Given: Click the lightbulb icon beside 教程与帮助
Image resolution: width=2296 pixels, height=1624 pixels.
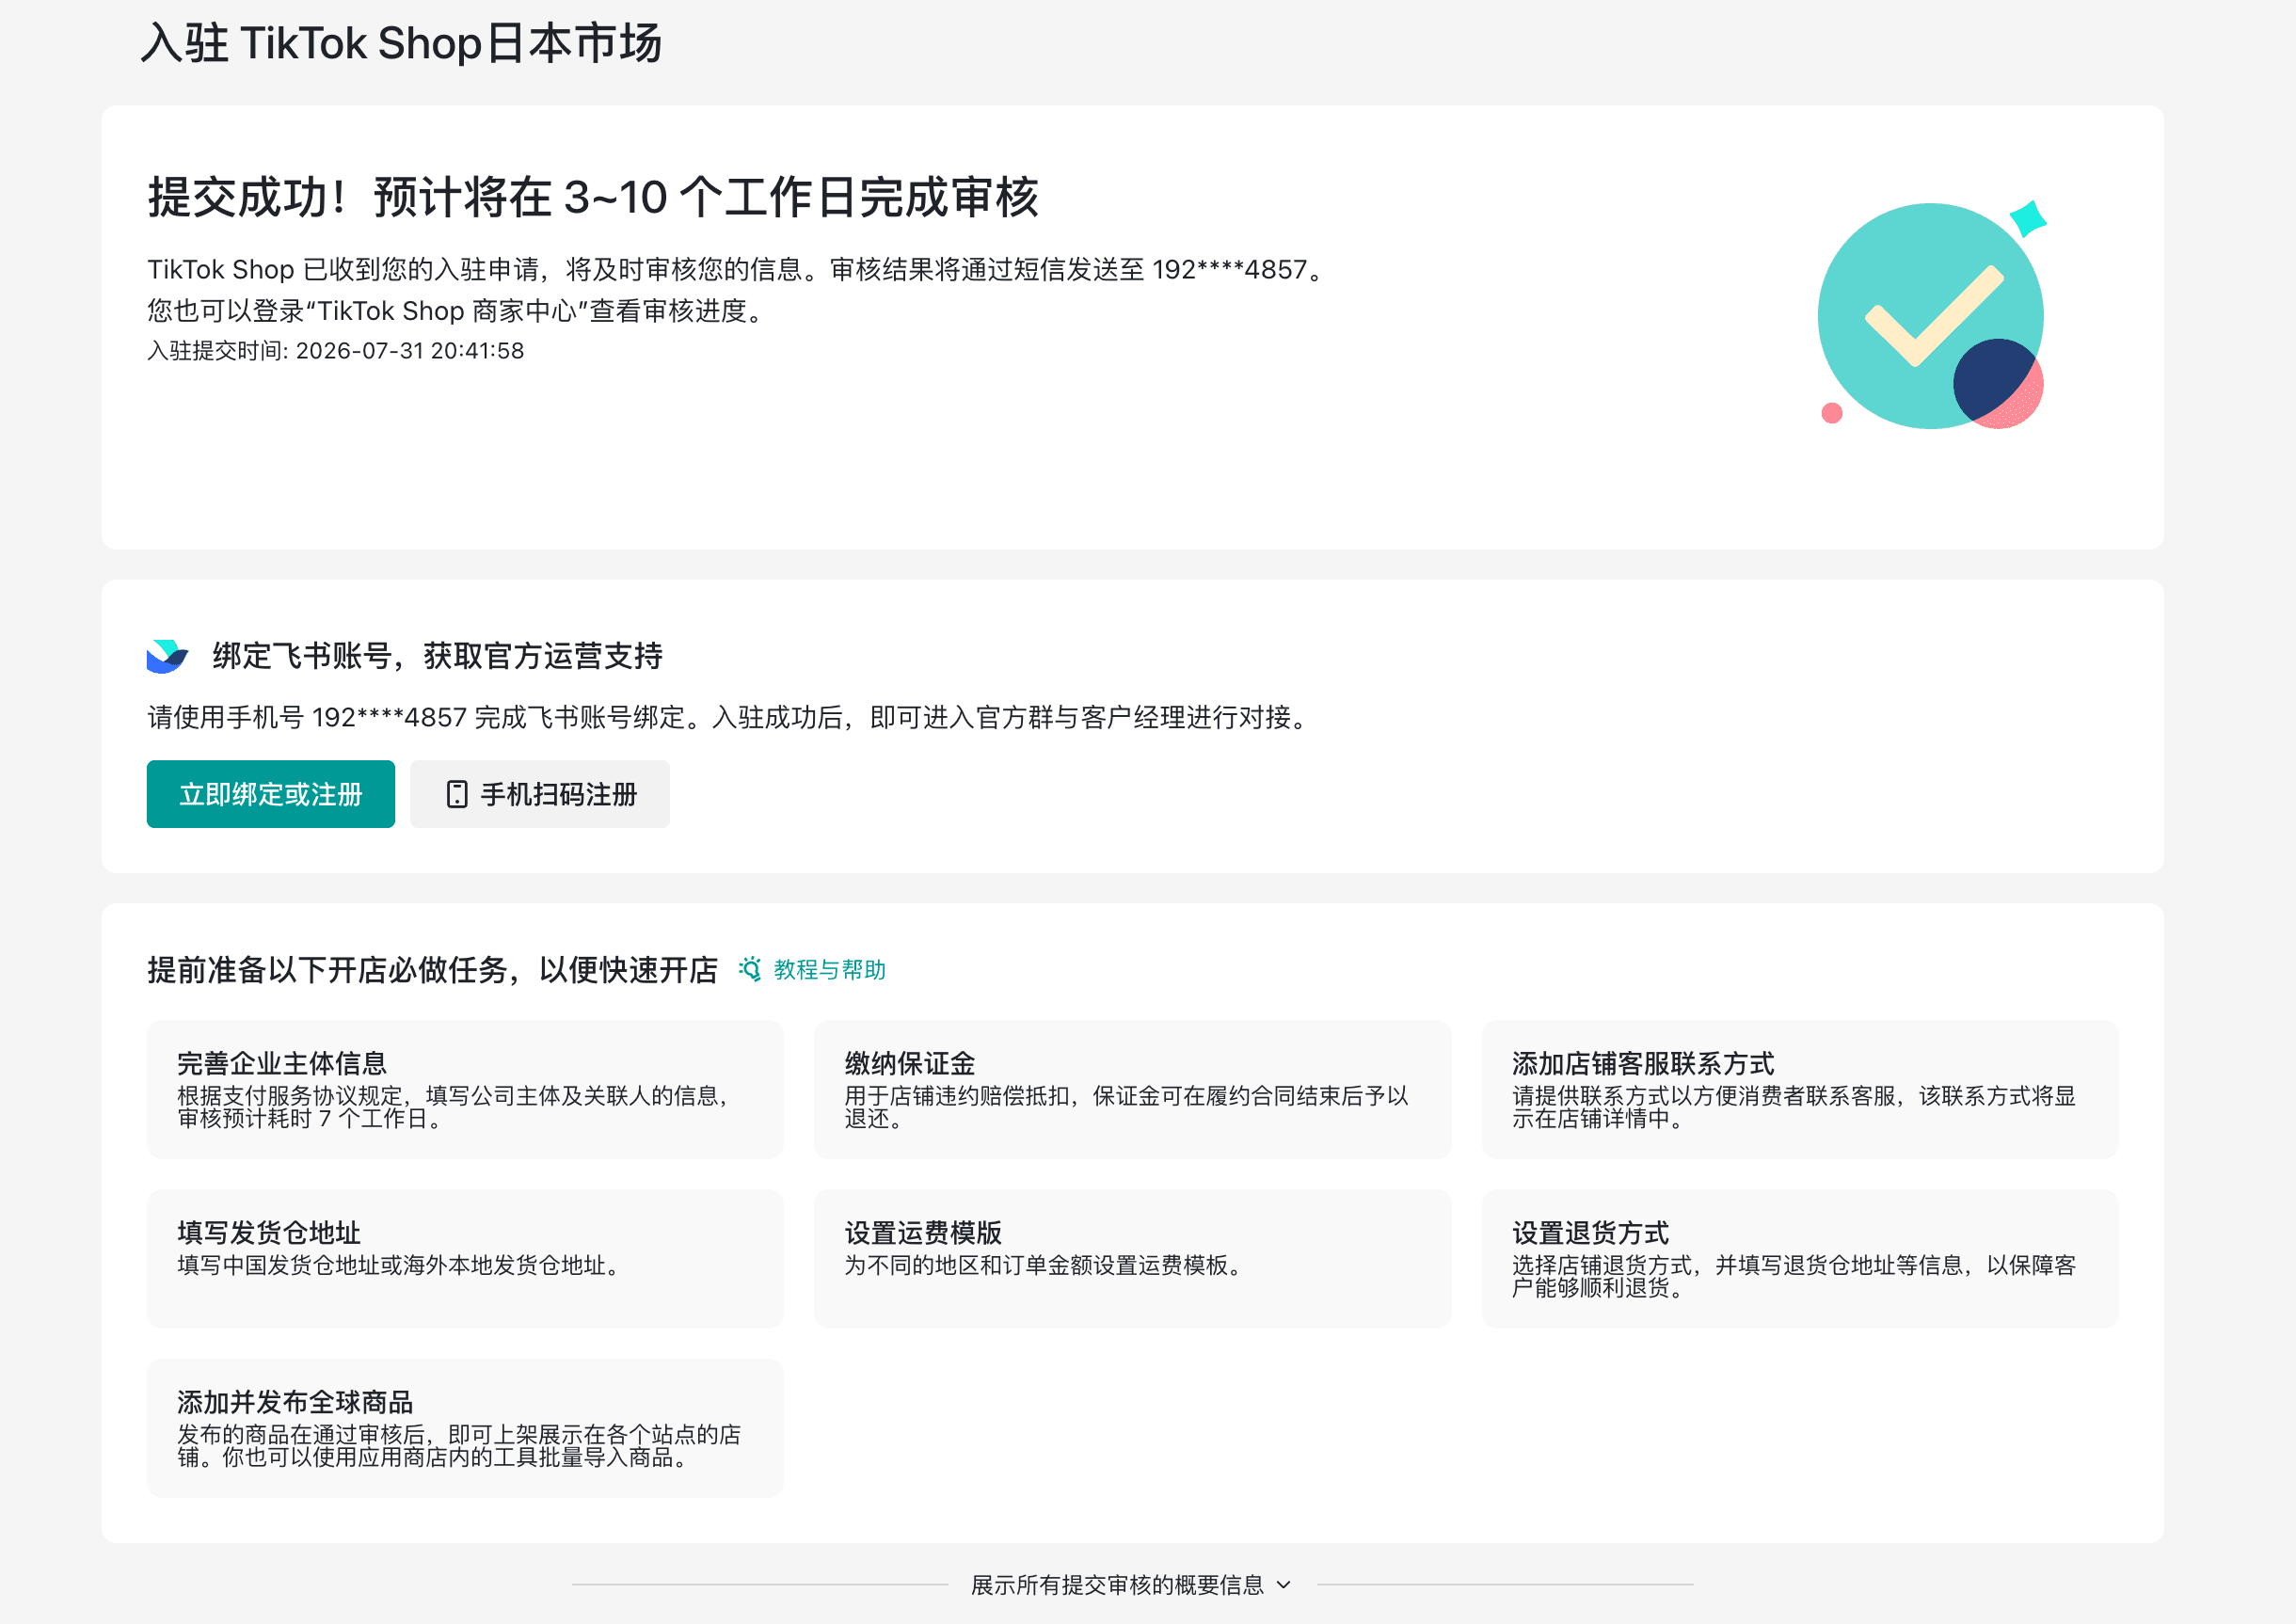Looking at the screenshot, I should coord(750,969).
